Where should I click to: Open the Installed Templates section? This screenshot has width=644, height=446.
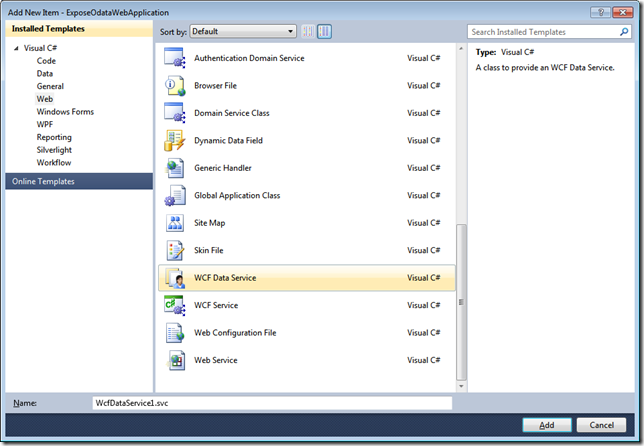pos(79,29)
